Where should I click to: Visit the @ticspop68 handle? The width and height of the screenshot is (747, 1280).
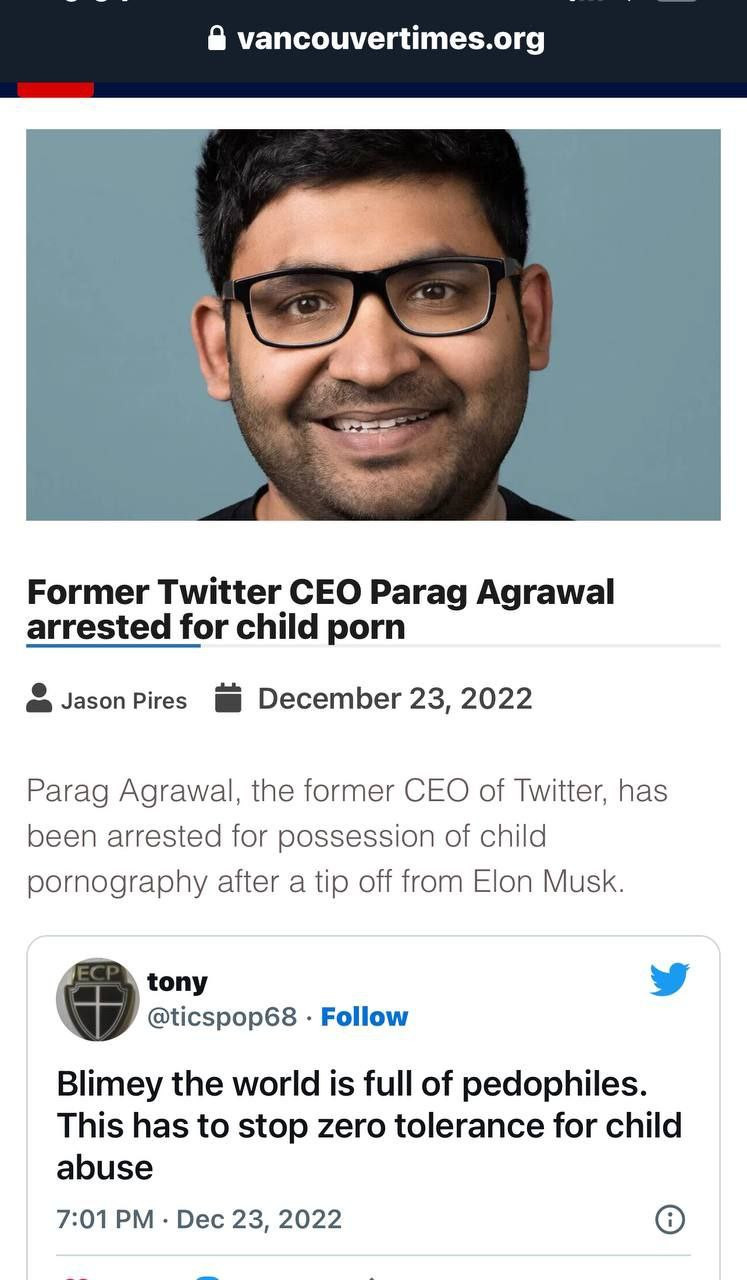[x=222, y=1017]
